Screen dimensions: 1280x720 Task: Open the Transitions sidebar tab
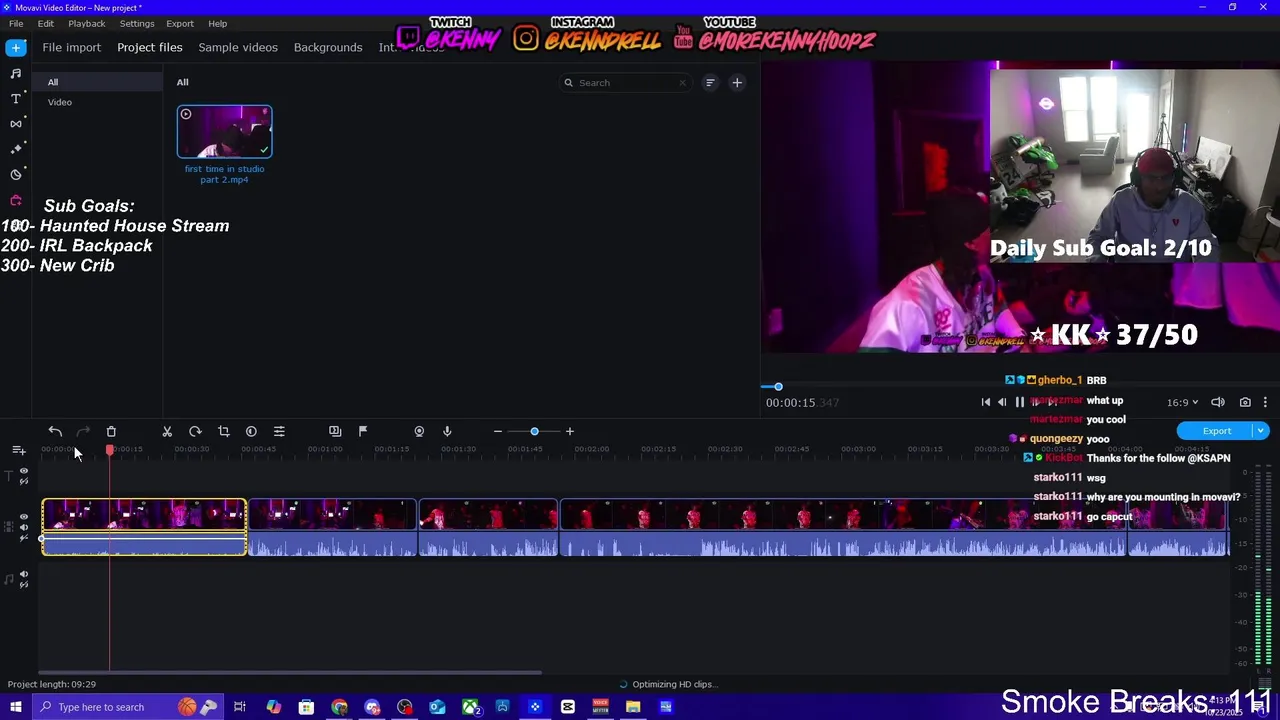(16, 123)
